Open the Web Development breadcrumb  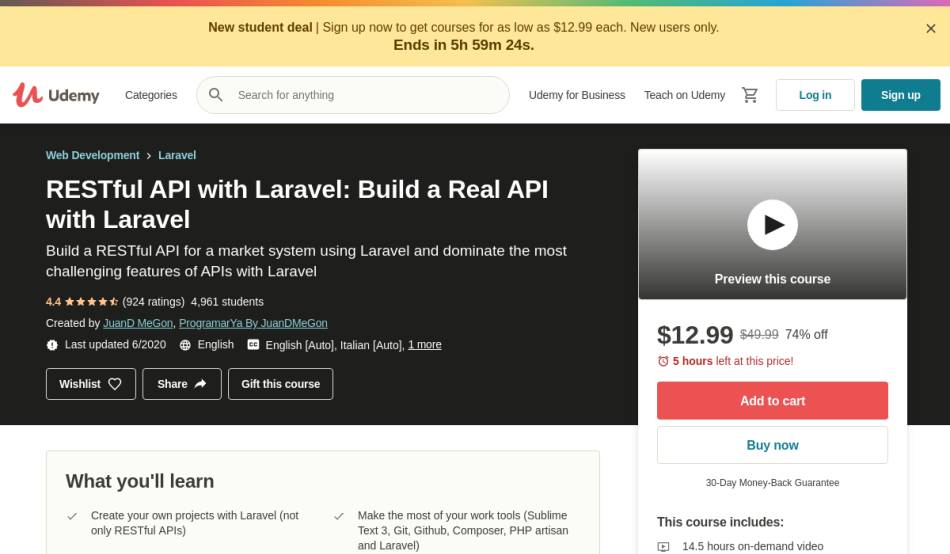(93, 155)
